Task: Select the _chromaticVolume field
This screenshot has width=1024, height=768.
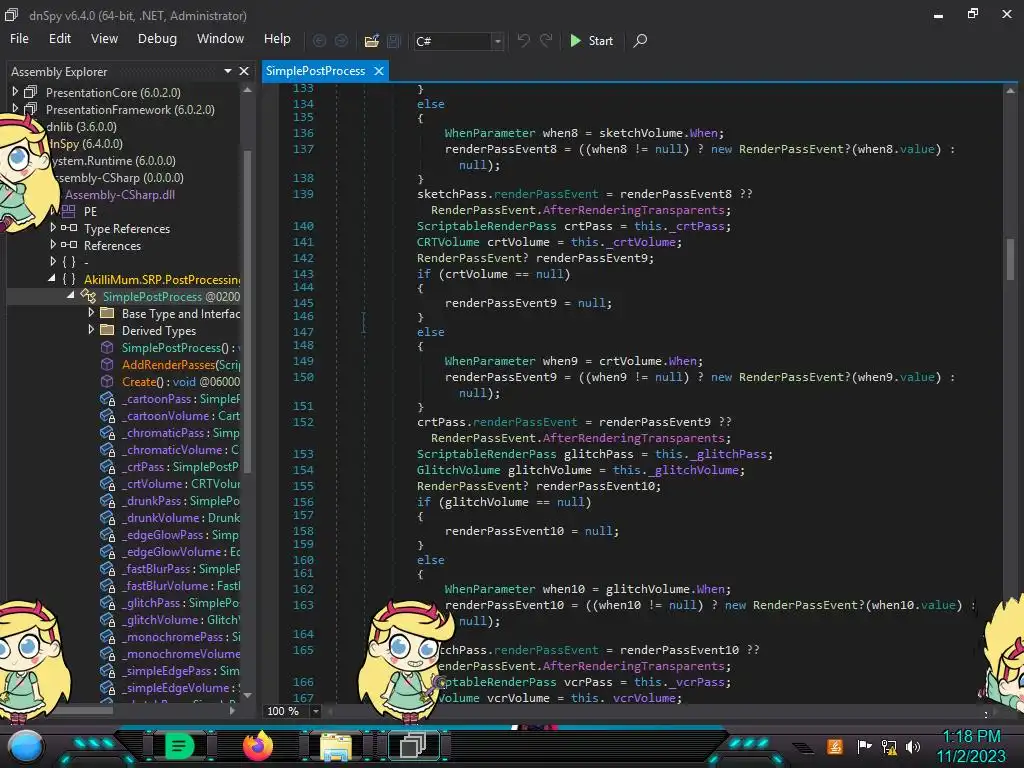Action: (x=180, y=449)
